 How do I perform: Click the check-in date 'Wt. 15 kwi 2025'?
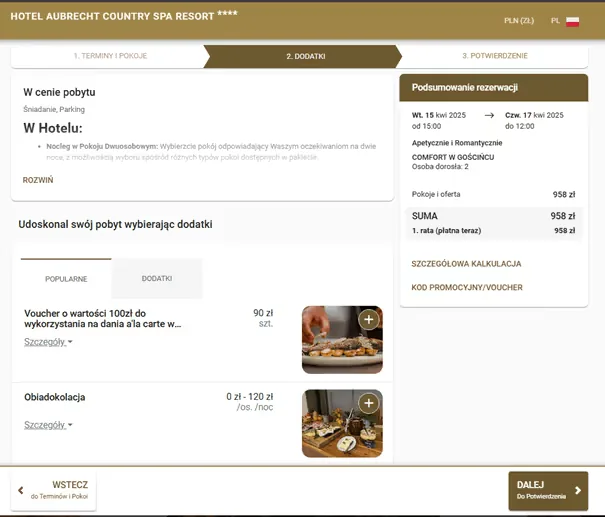click(439, 115)
